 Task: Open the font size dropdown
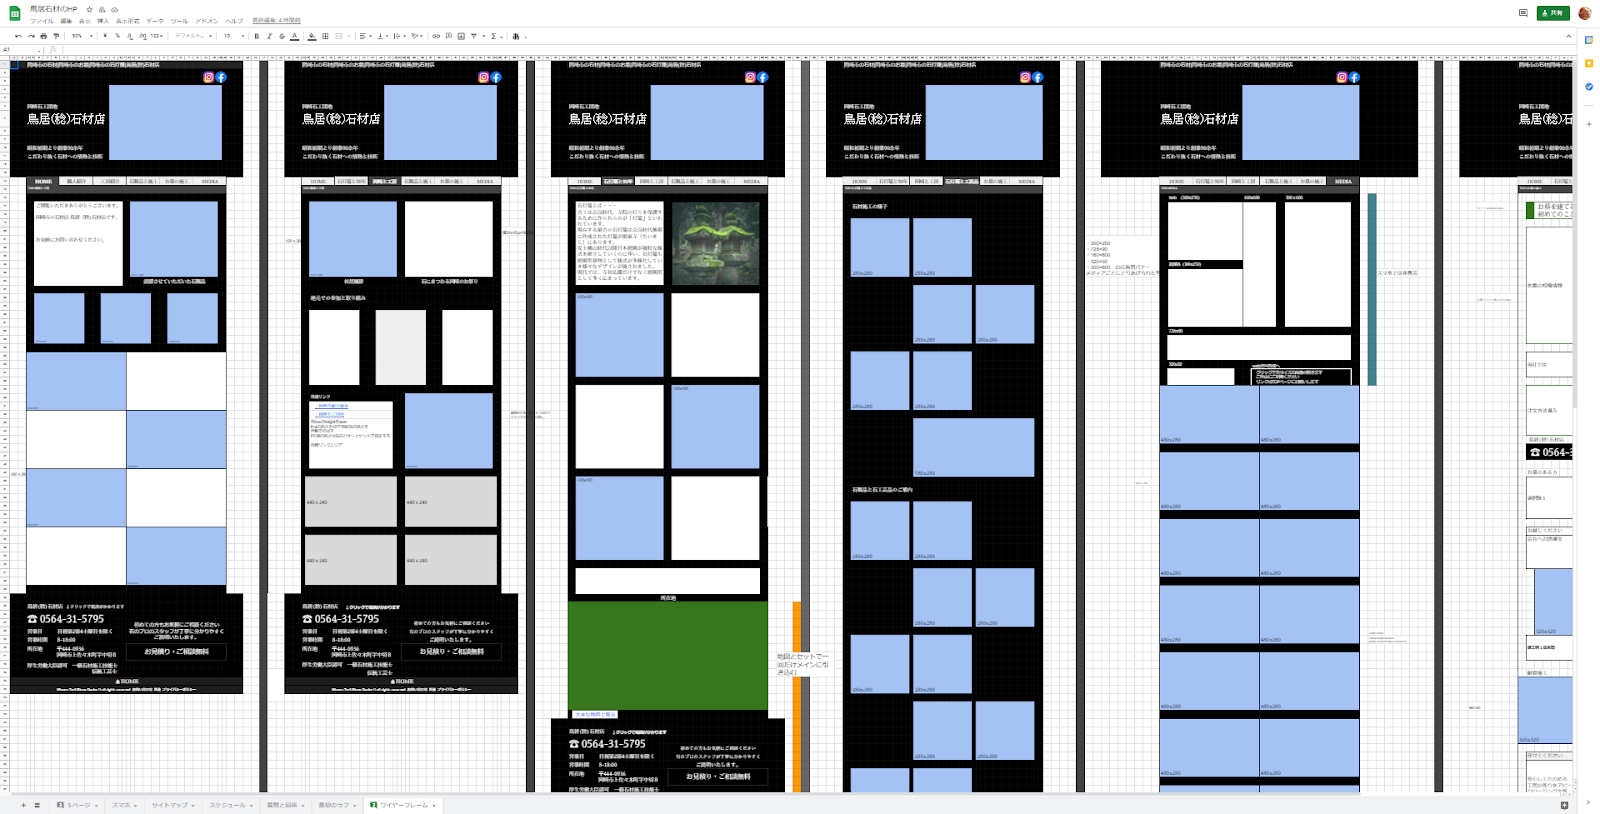[233, 36]
